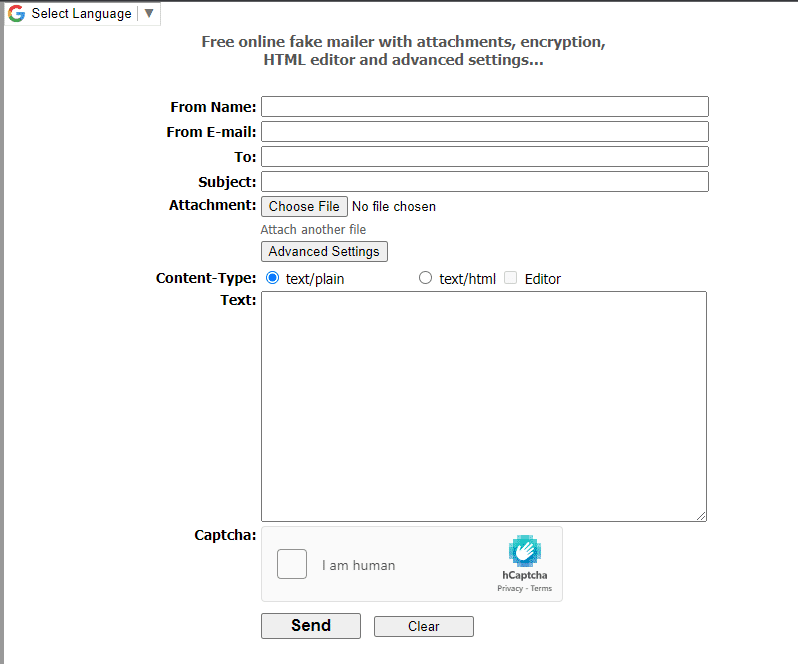Click the hCaptcha logo icon
Image resolution: width=798 pixels, height=664 pixels.
524,552
